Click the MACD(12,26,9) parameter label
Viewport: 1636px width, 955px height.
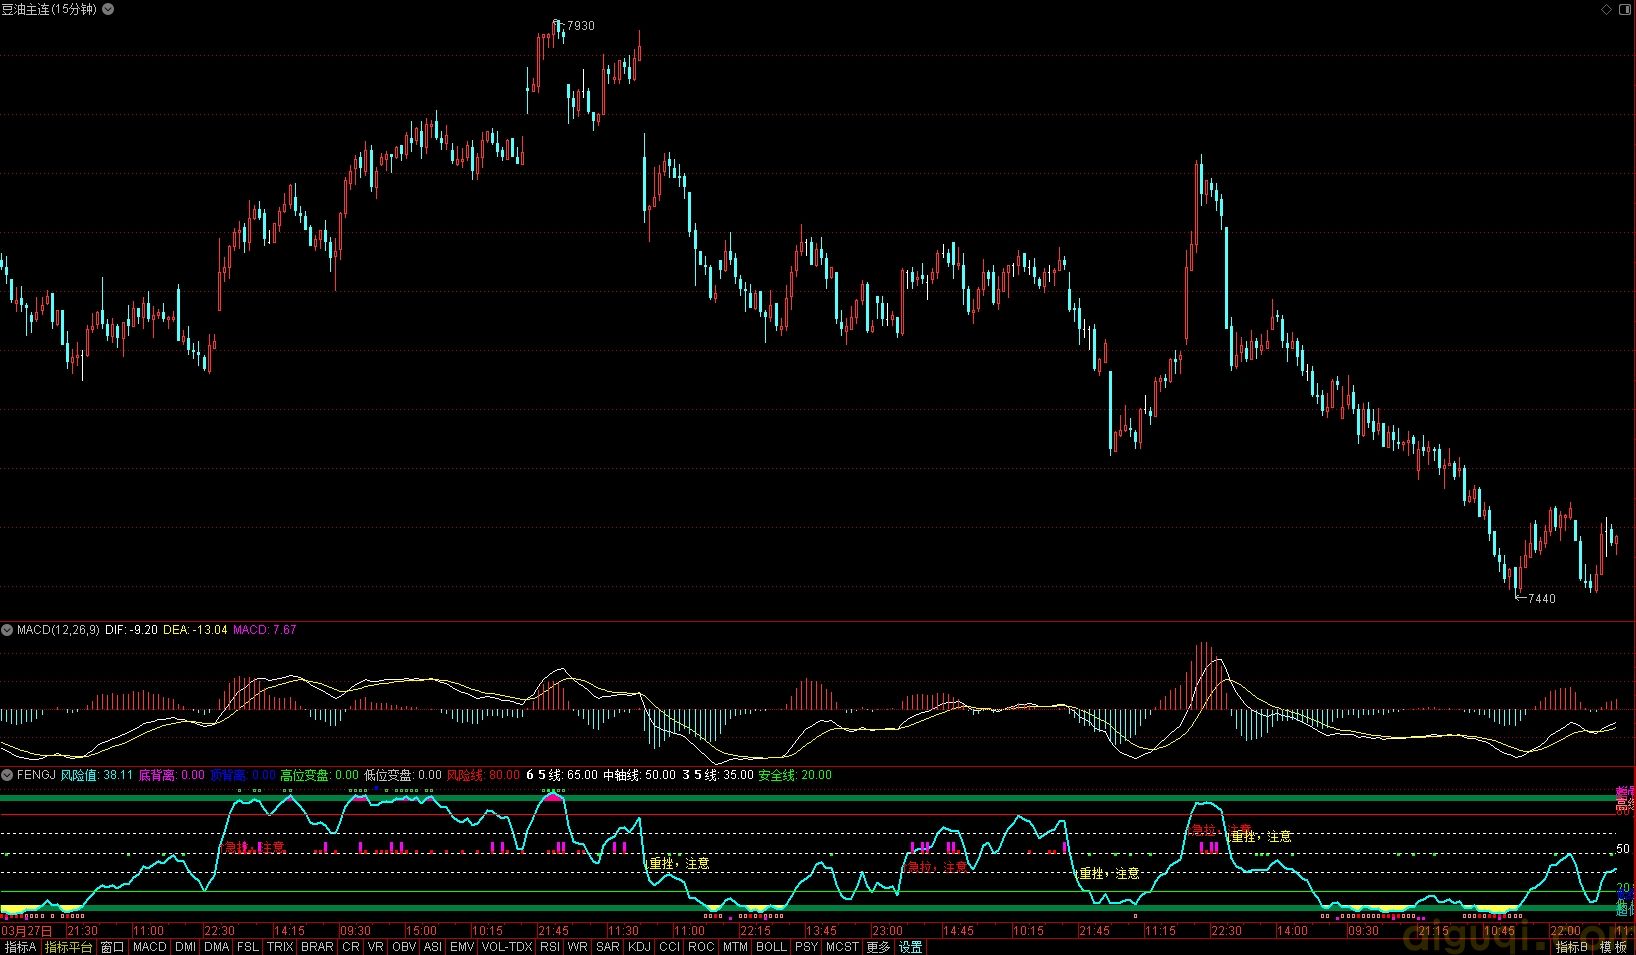point(58,630)
